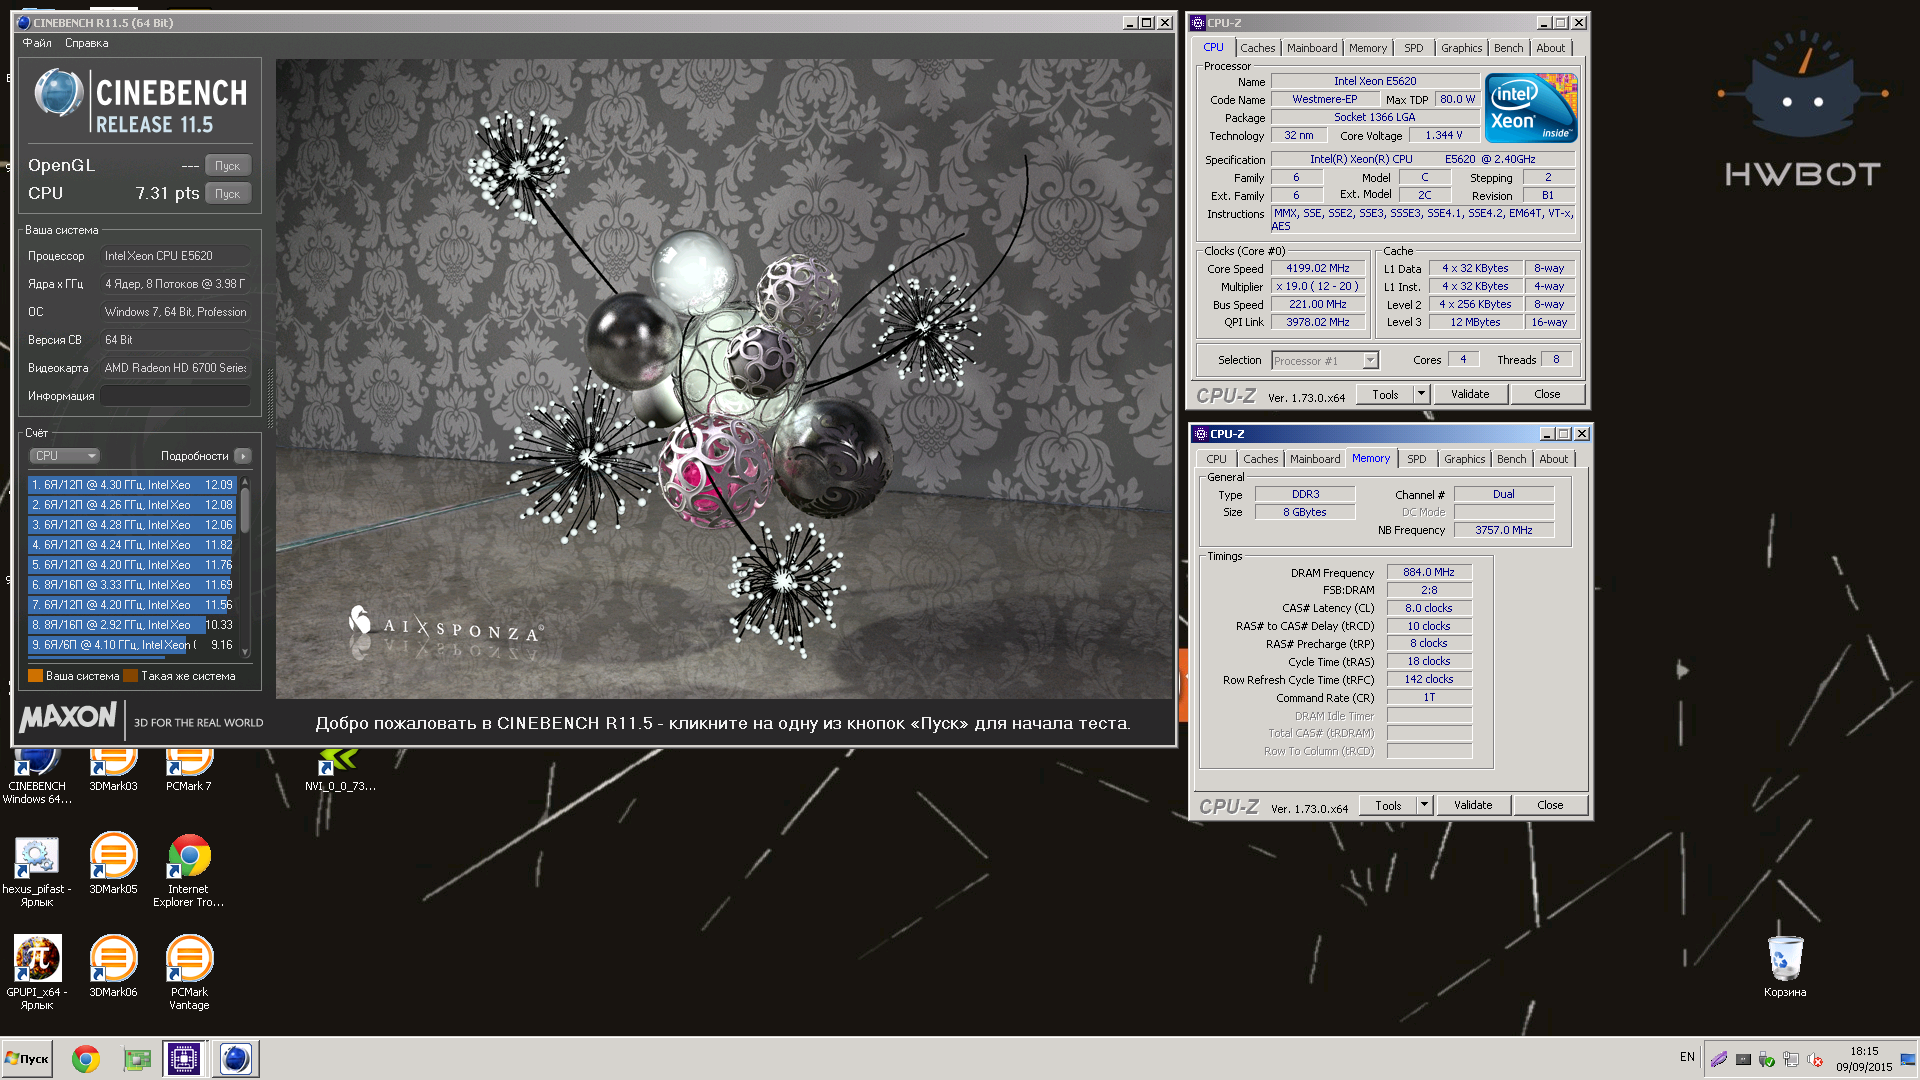The image size is (1920, 1080).
Task: Click the dark monitor tray icon
Action: pos(1743,1059)
